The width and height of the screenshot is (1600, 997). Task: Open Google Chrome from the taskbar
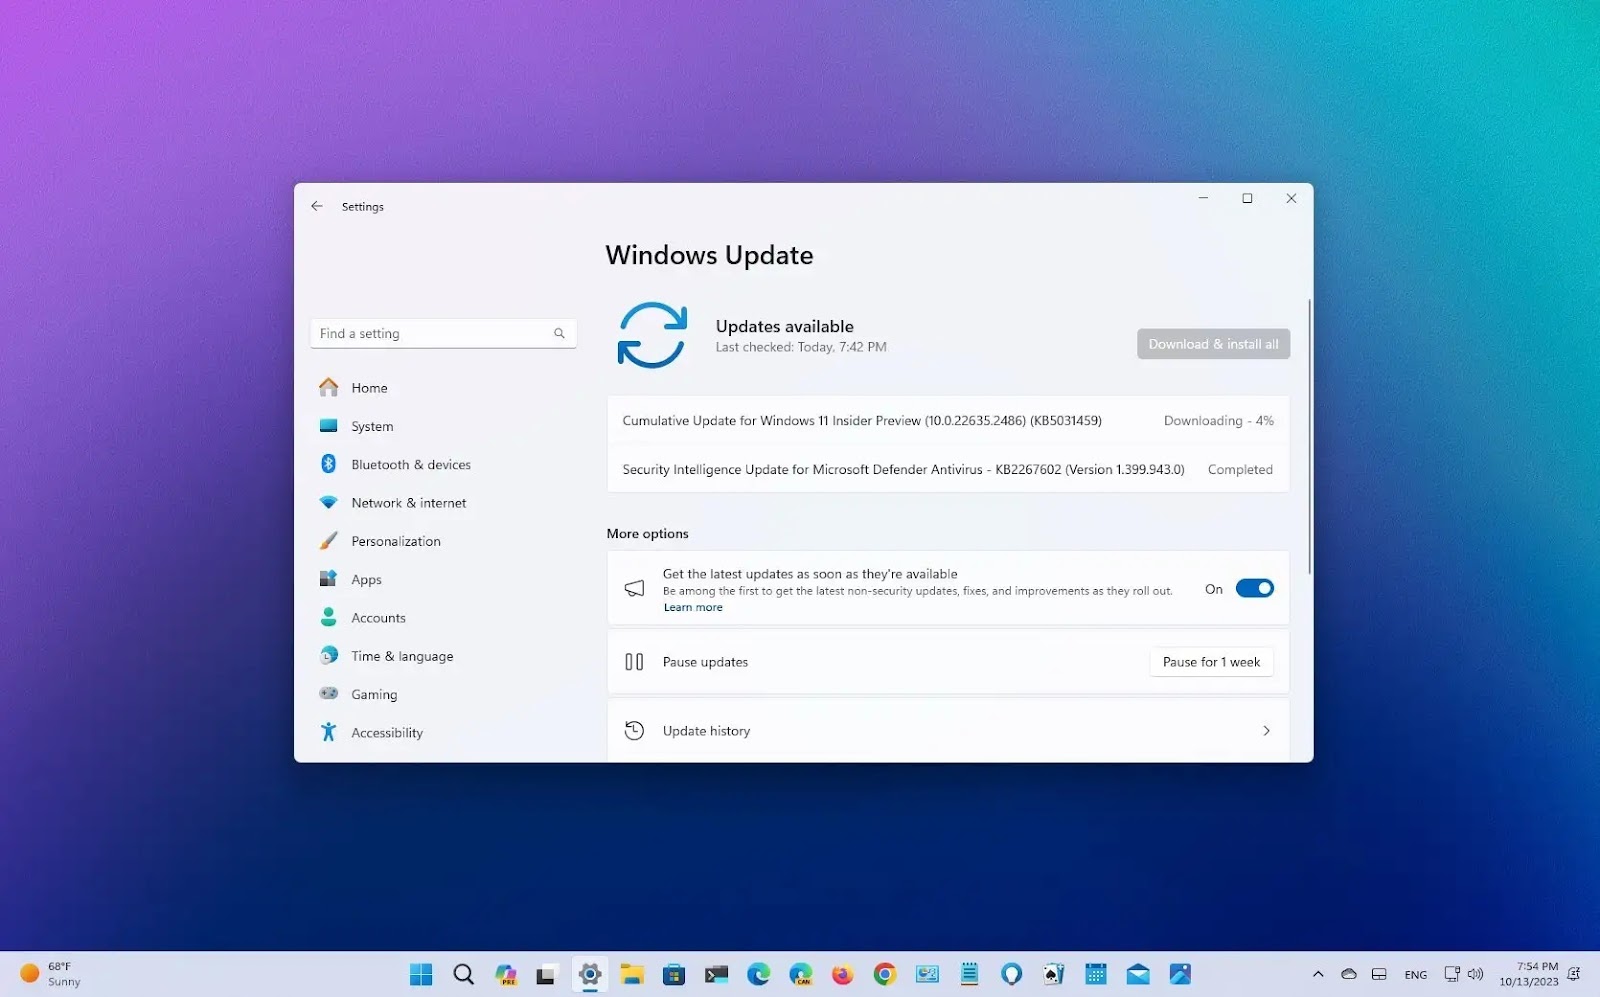[x=885, y=974]
